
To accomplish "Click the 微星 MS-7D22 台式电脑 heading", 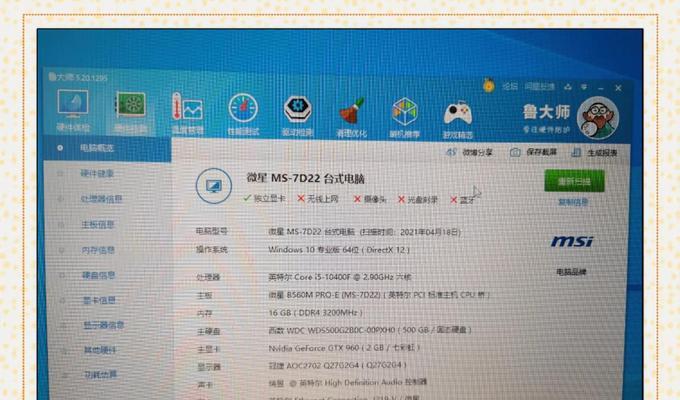I will click(305, 178).
